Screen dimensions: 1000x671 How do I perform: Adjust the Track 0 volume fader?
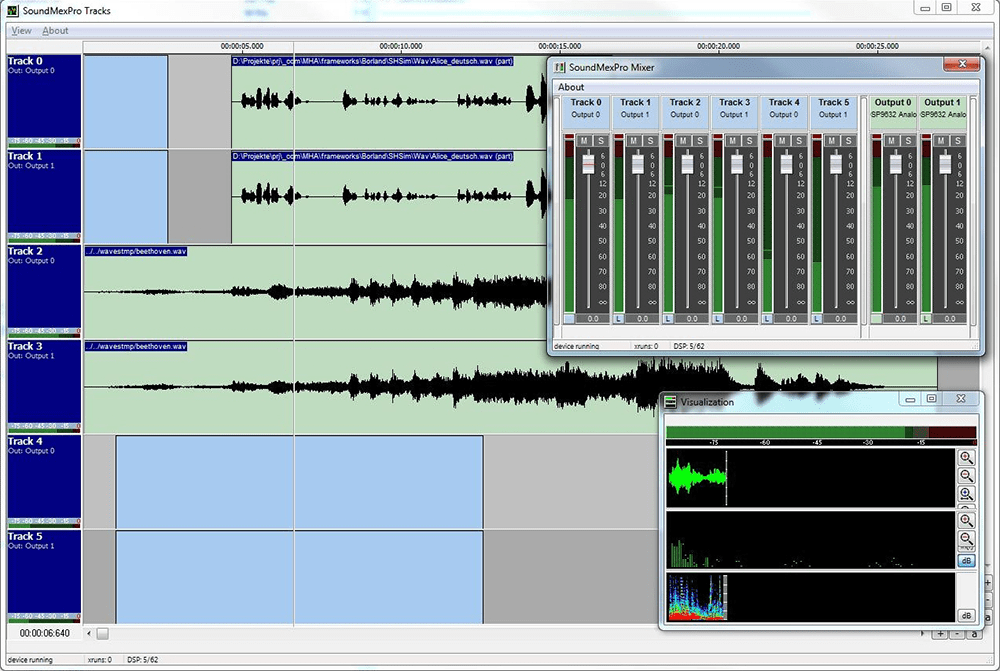click(x=588, y=163)
